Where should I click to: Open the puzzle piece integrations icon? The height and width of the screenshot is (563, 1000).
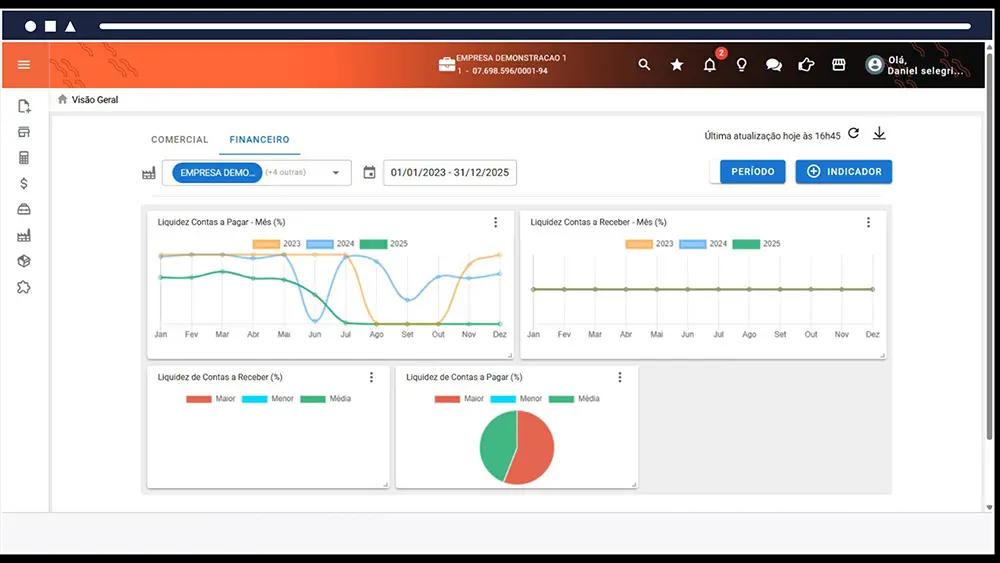pyautogui.click(x=24, y=287)
